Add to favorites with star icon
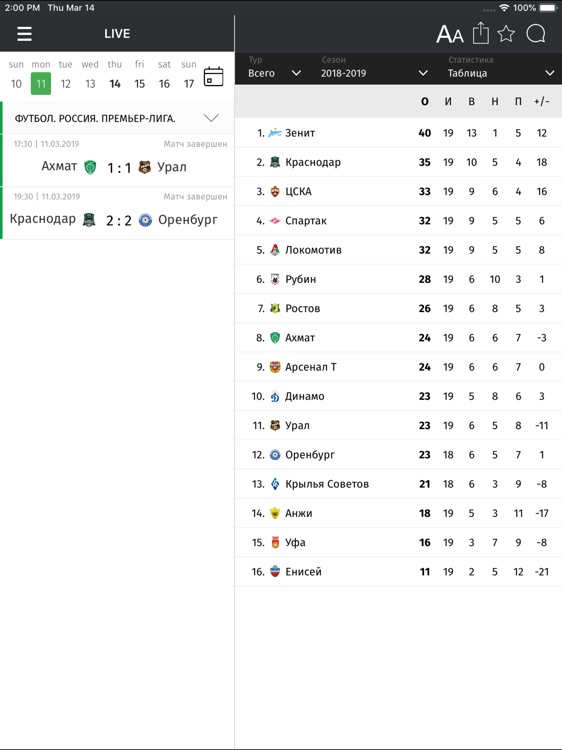 [506, 34]
